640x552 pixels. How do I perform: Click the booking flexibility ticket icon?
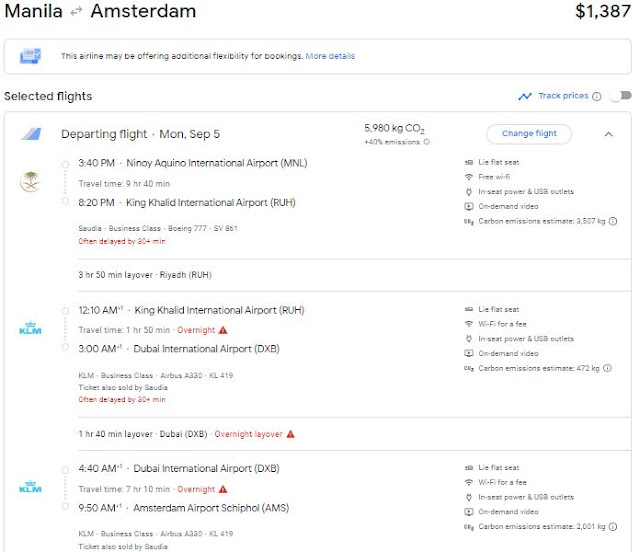(32, 56)
